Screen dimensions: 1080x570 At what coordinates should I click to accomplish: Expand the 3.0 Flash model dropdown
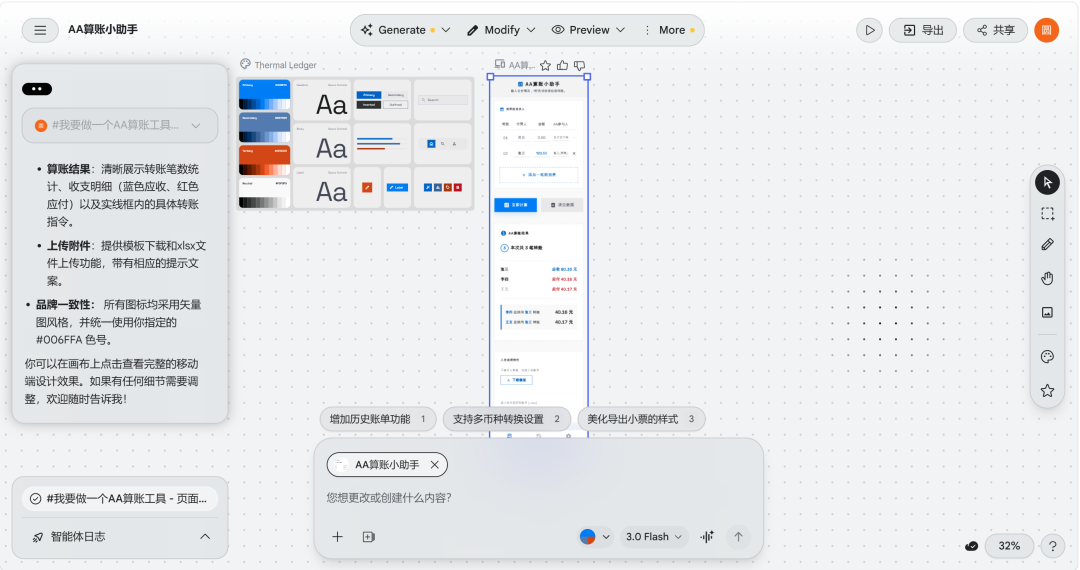point(655,537)
